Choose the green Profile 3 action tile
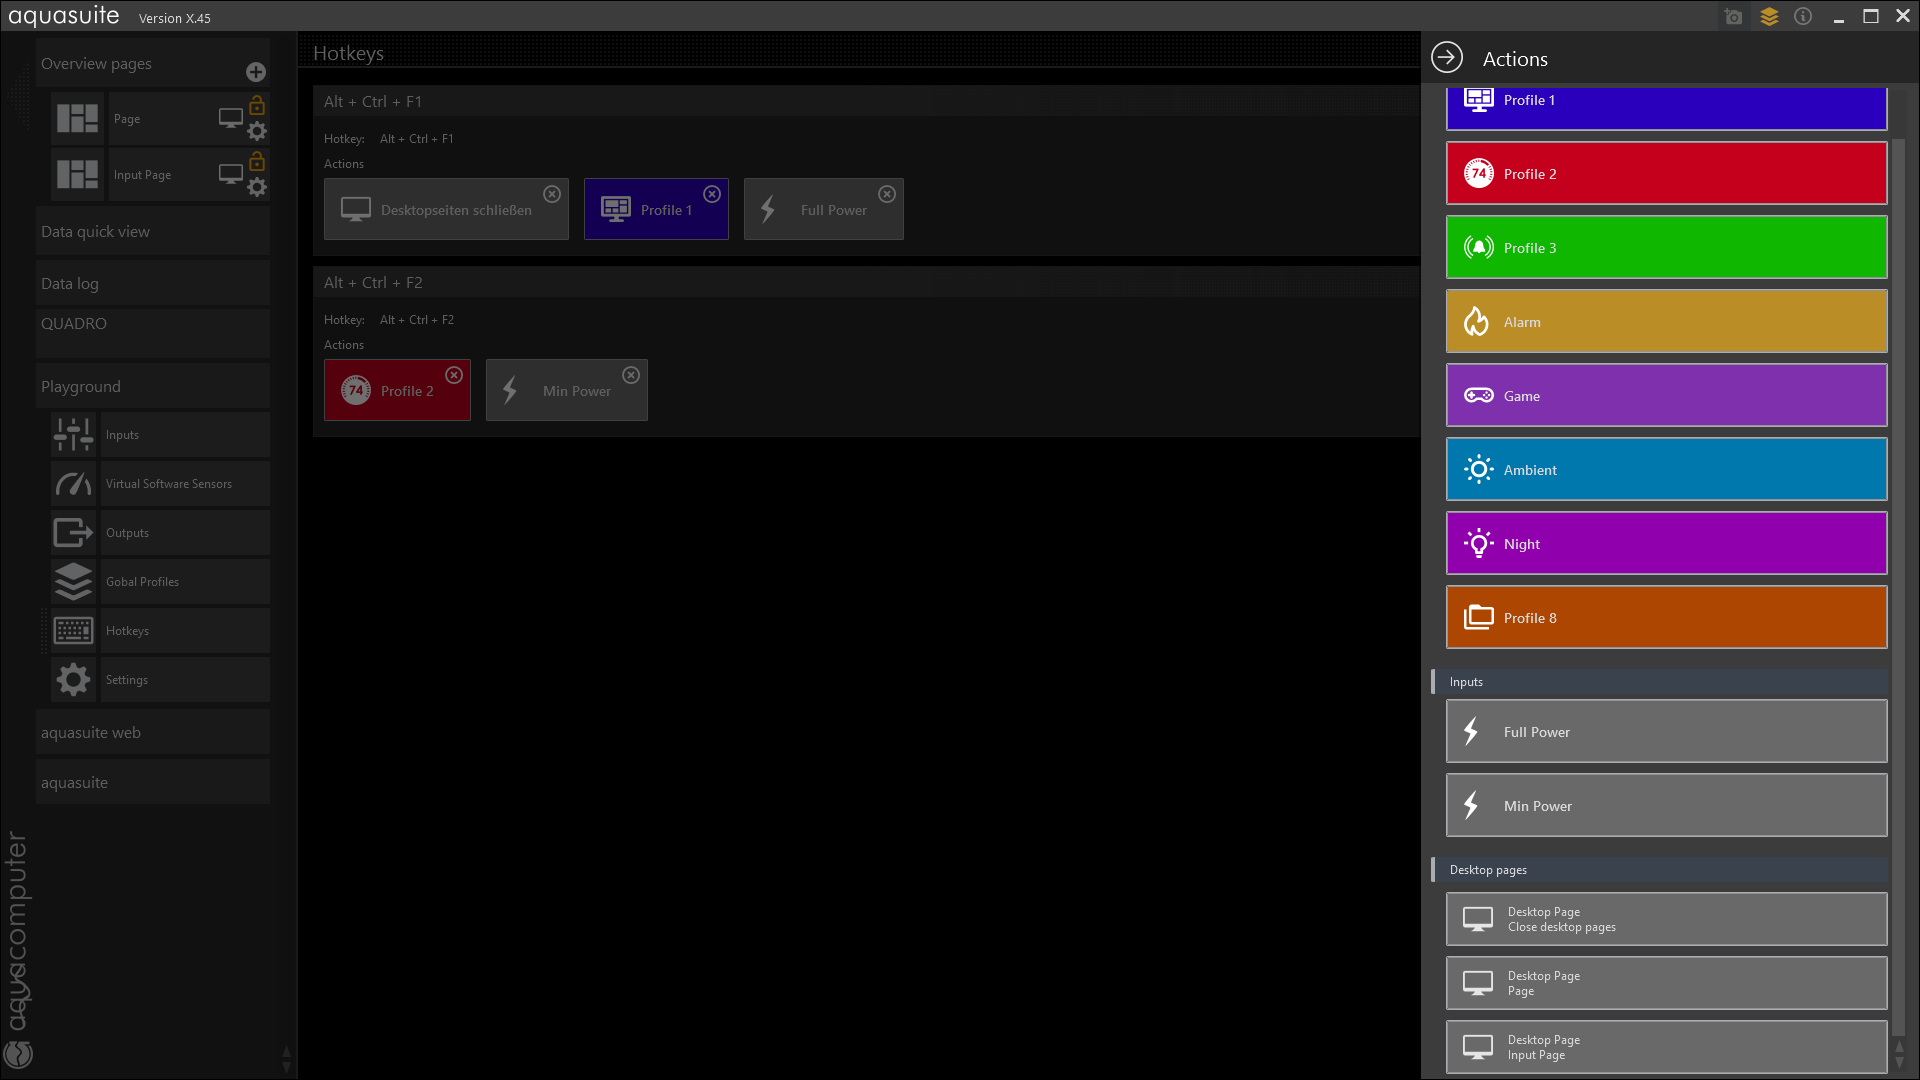The image size is (1920, 1080). point(1666,248)
